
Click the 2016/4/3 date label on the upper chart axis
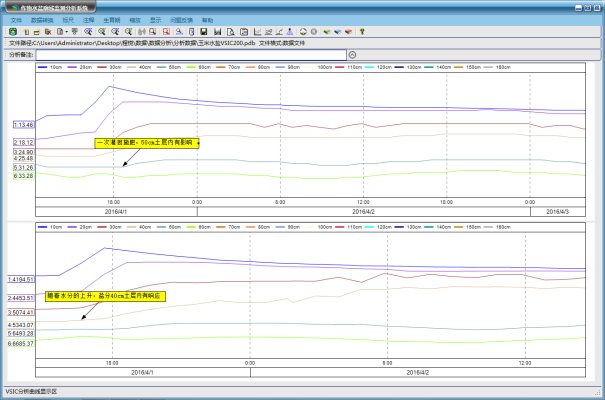558,212
